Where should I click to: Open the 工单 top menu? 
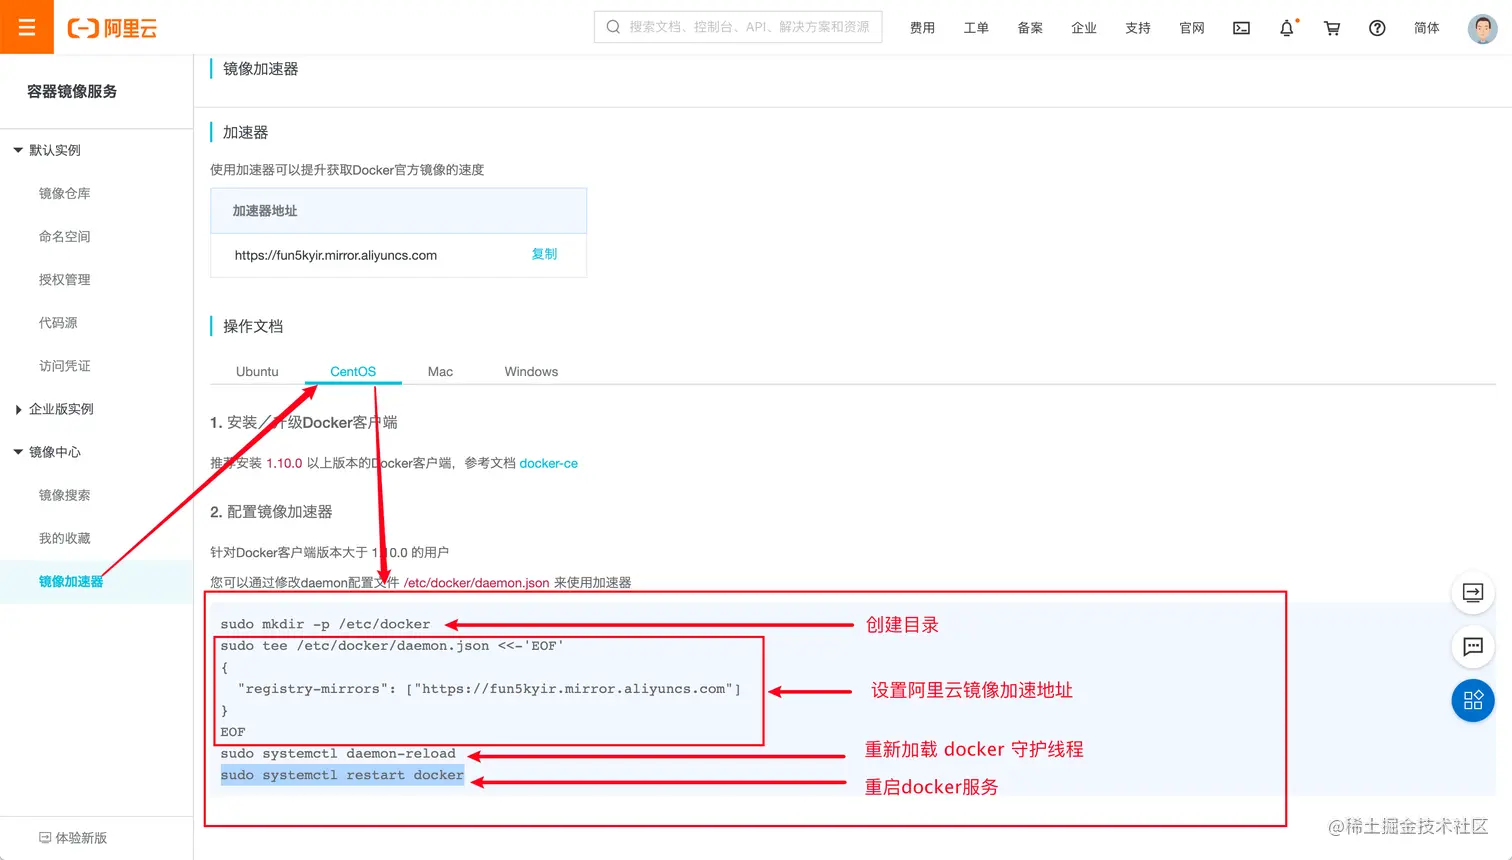(976, 28)
